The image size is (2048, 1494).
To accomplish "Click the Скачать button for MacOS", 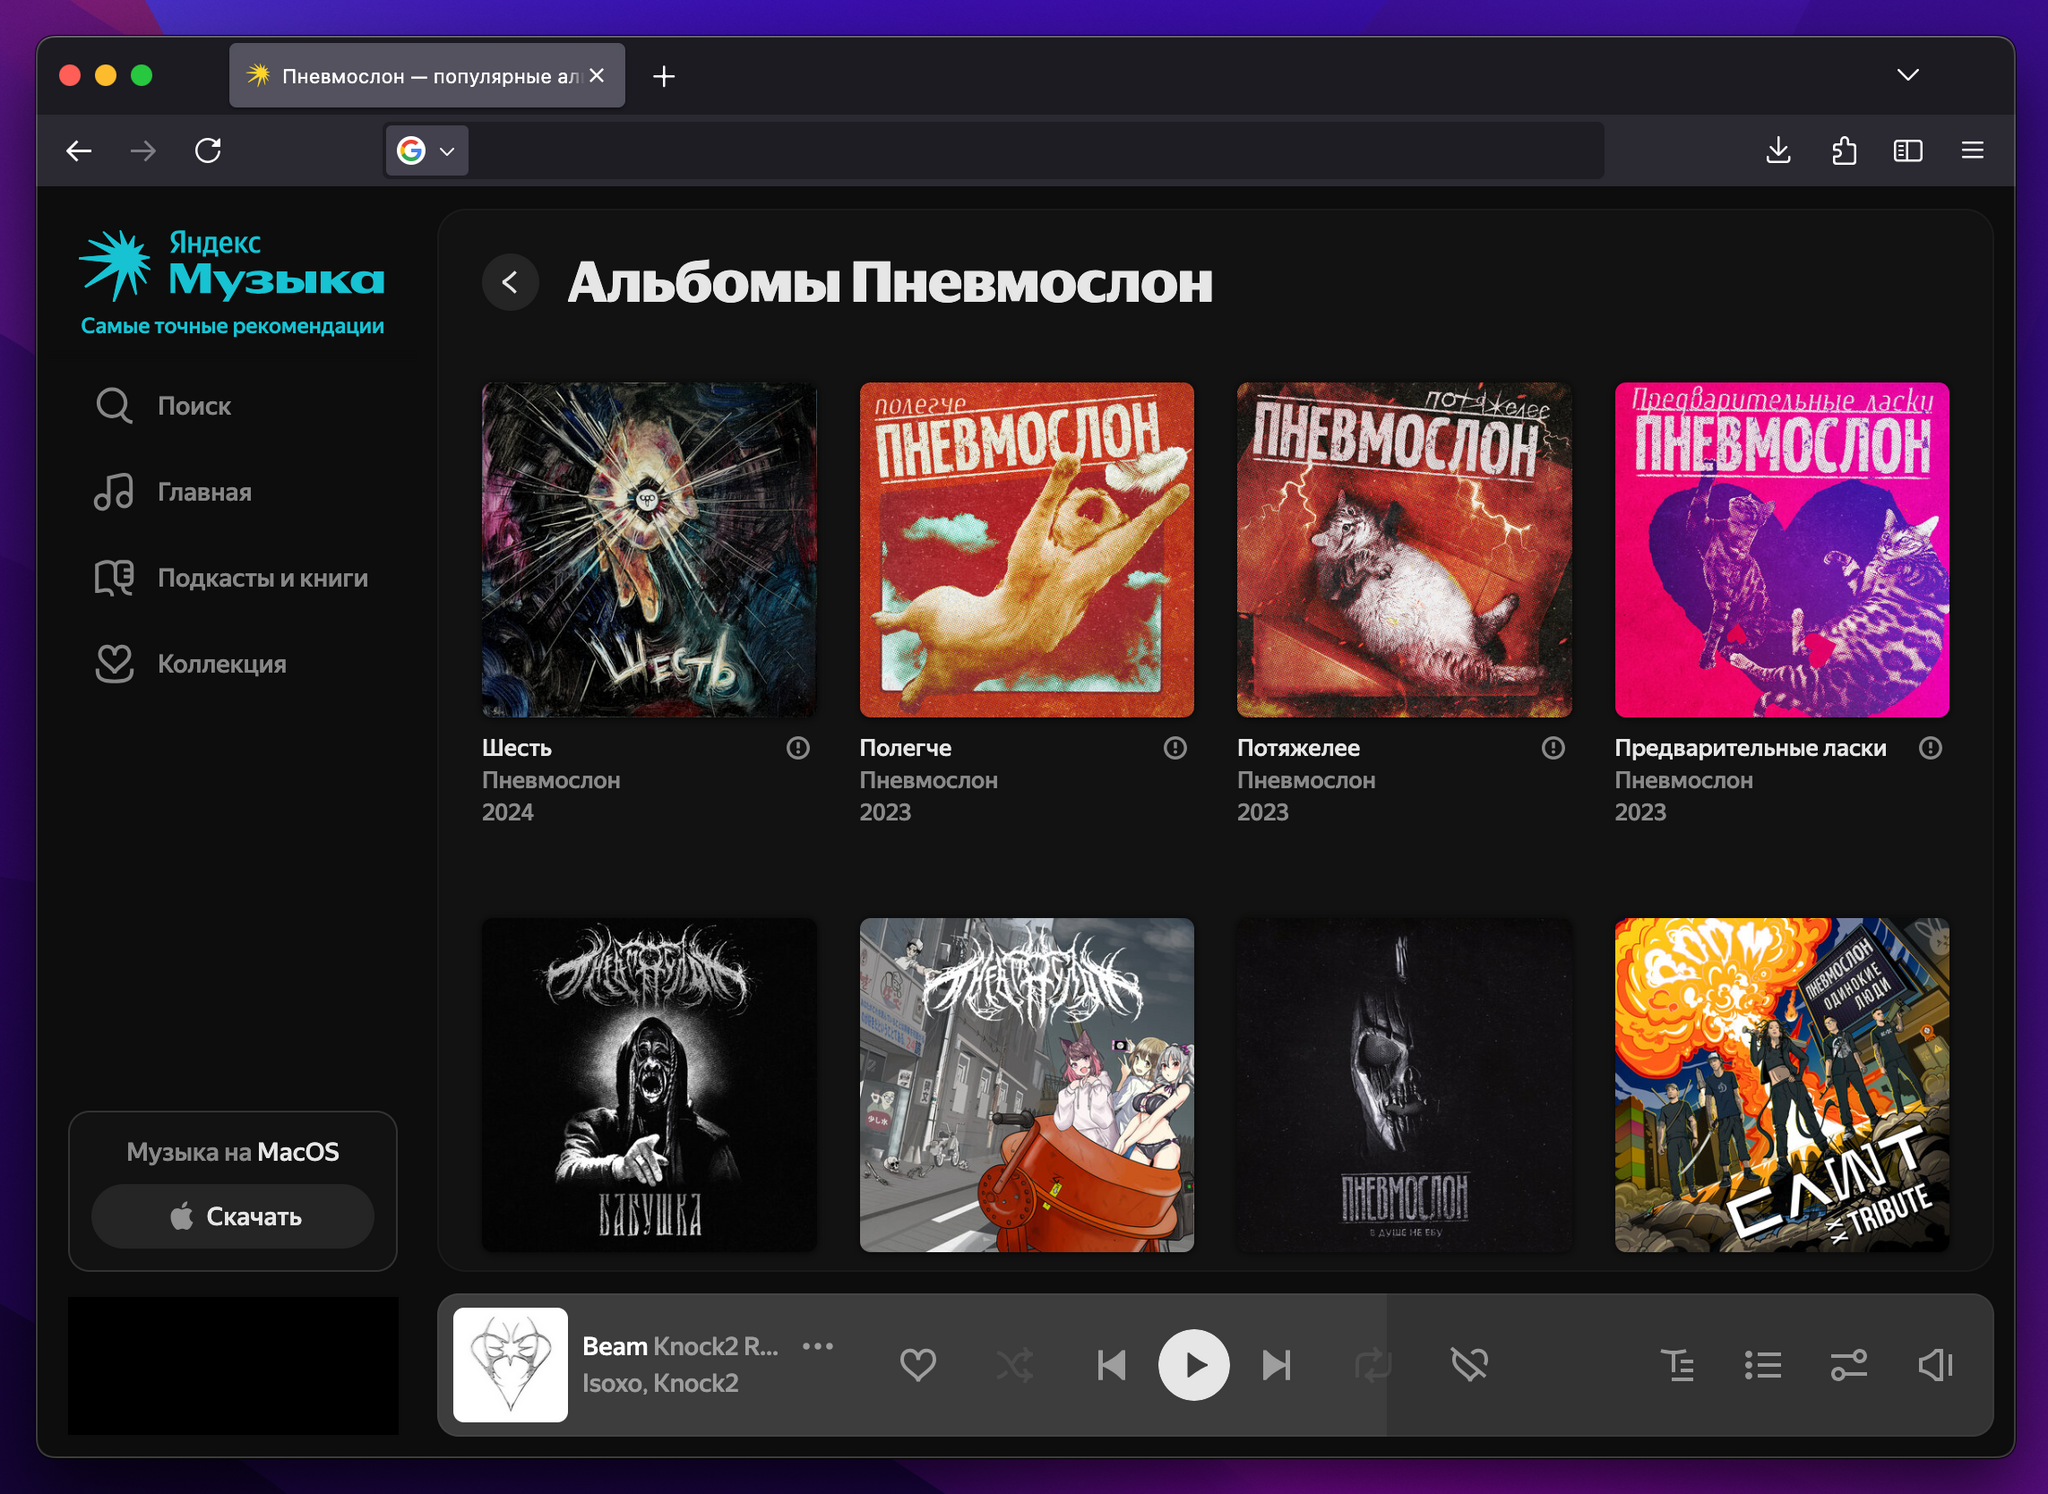I will point(233,1217).
